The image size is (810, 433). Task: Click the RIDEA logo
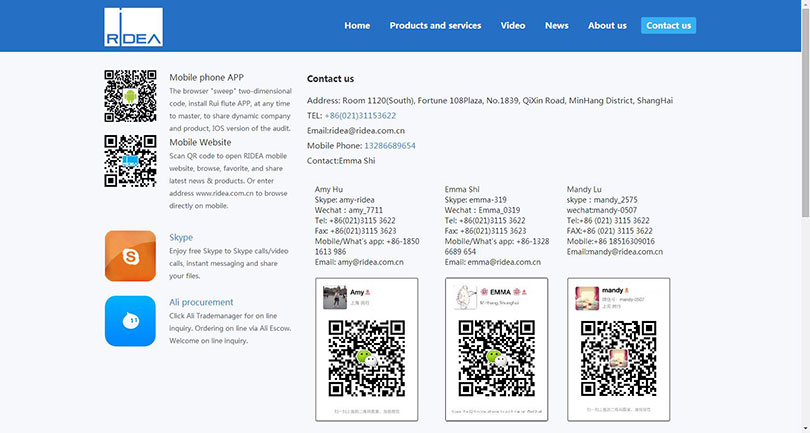pos(133,27)
